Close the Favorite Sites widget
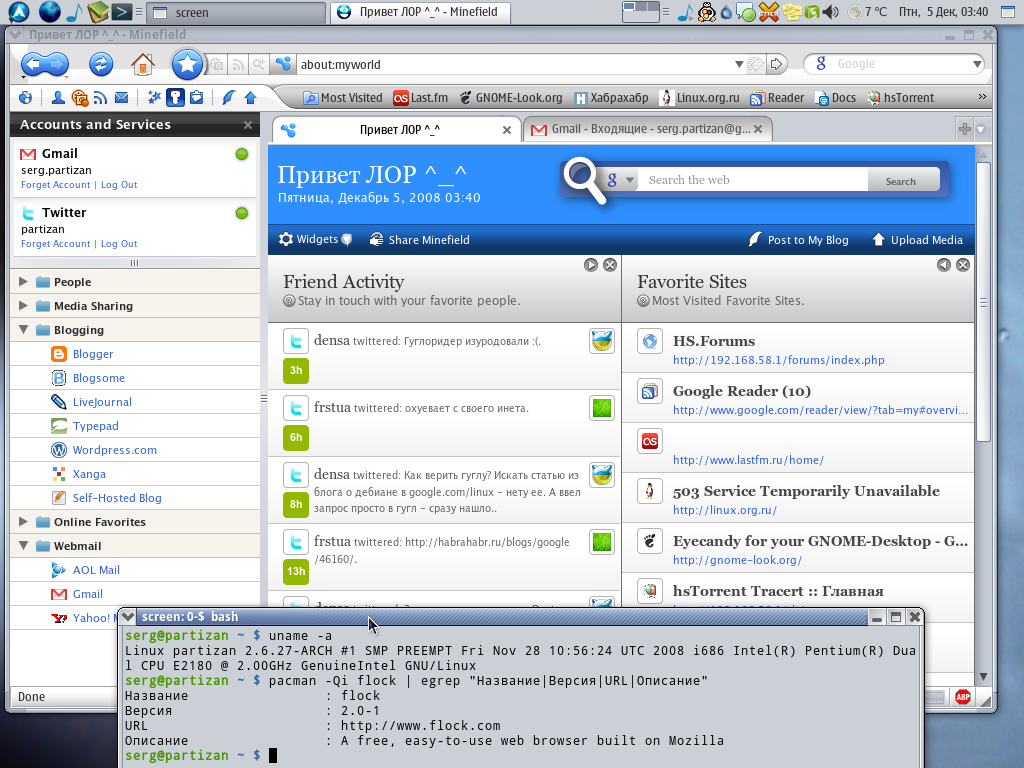The image size is (1024, 768). tap(963, 265)
